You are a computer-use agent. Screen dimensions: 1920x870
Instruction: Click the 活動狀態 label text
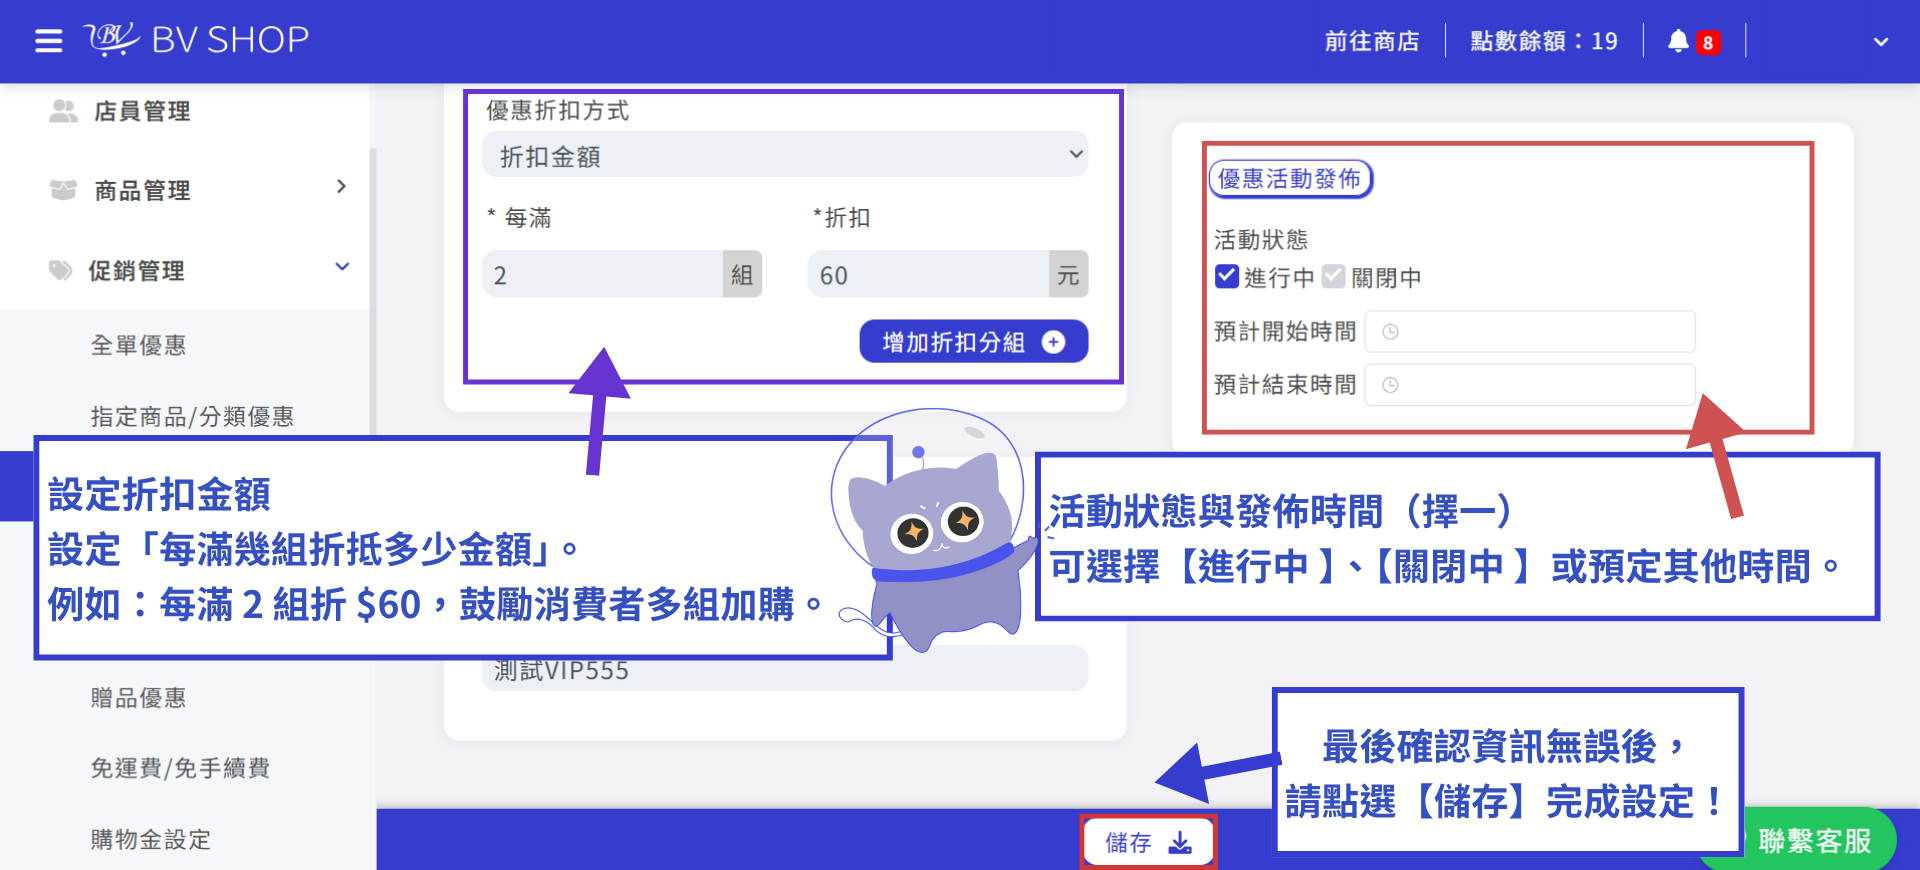click(x=1261, y=240)
